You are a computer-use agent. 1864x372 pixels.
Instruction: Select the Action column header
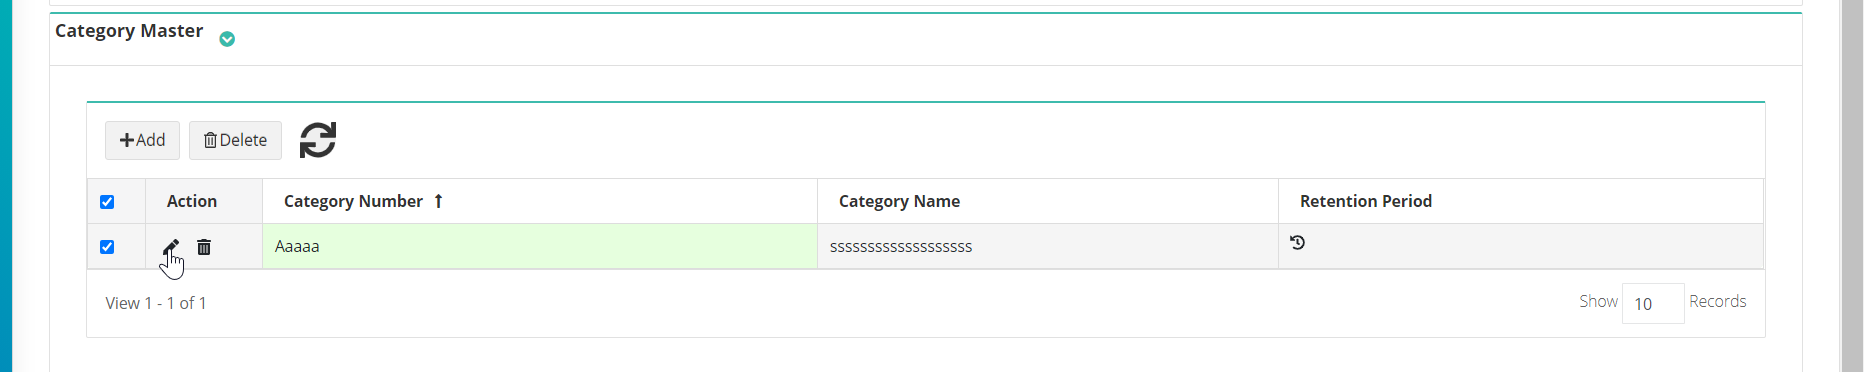[192, 201]
